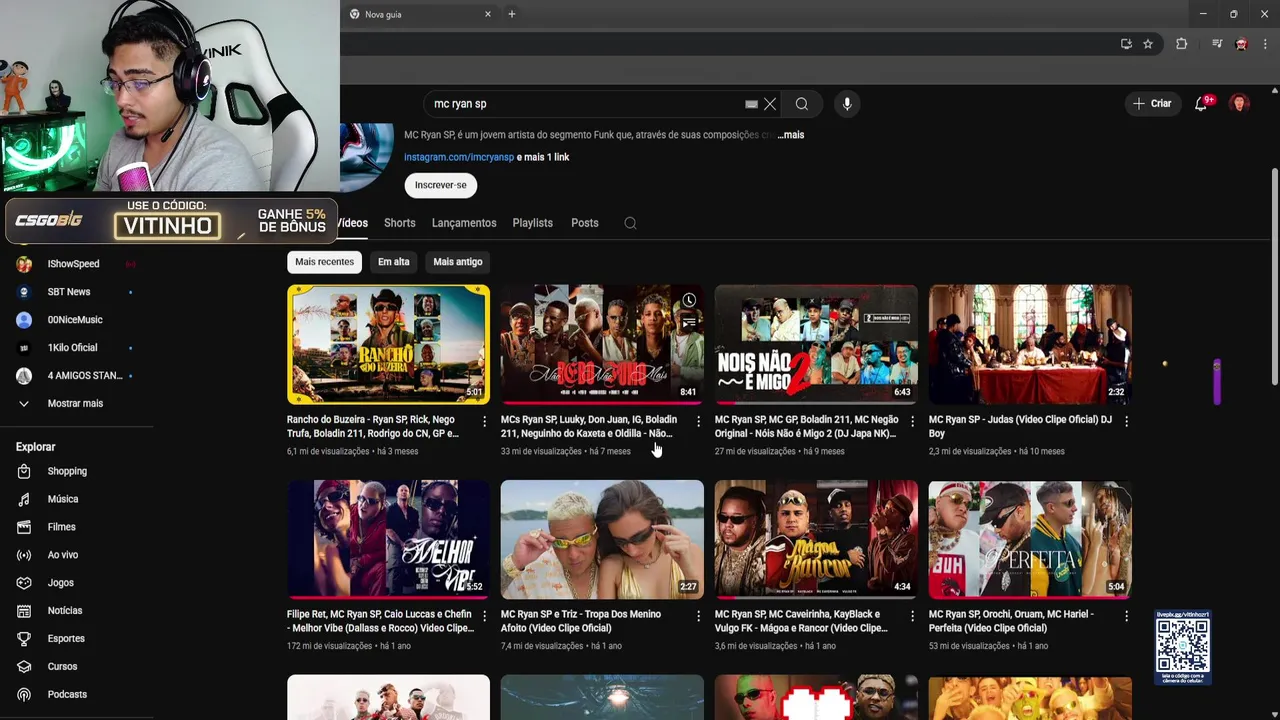Open the Jogos gaming category
This screenshot has width=1280, height=720.
(x=60, y=583)
